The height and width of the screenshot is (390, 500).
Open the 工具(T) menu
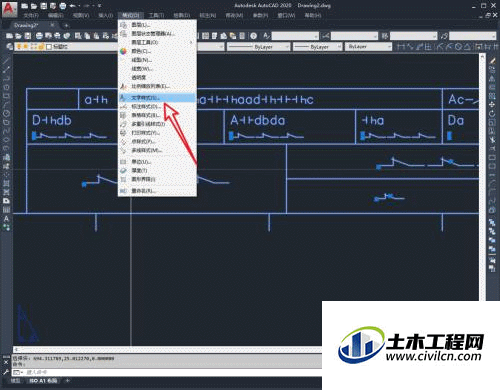click(x=156, y=15)
